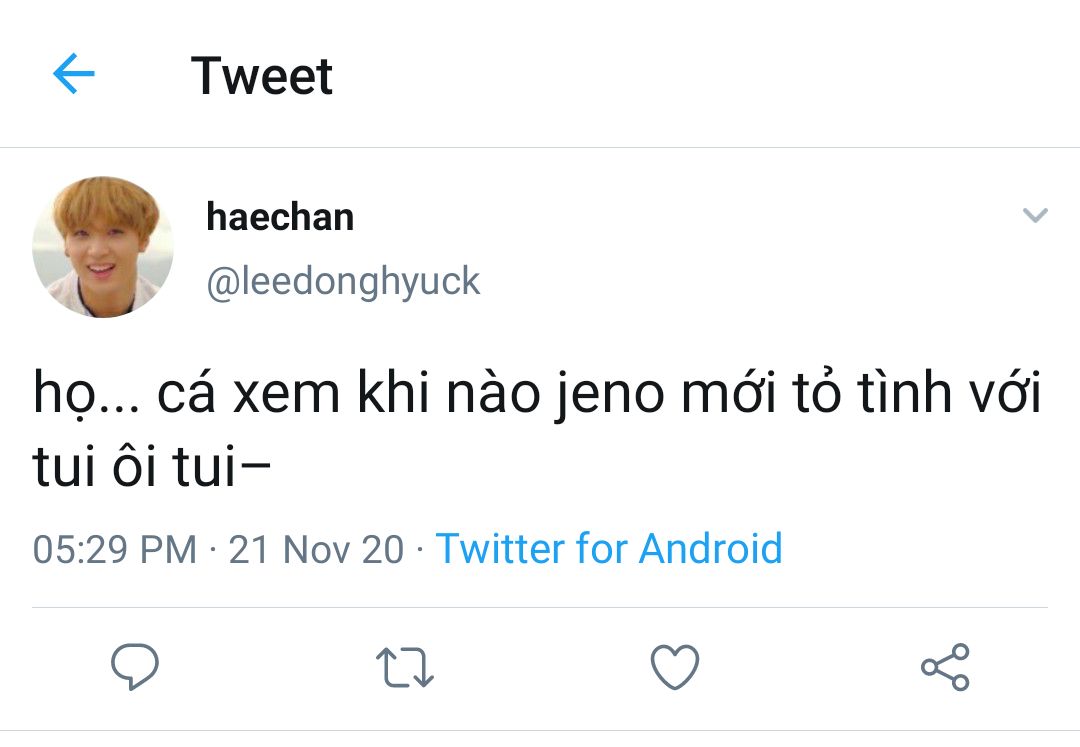This screenshot has height=747, width=1080.
Task: Tap the display name haechan
Action: click(280, 216)
